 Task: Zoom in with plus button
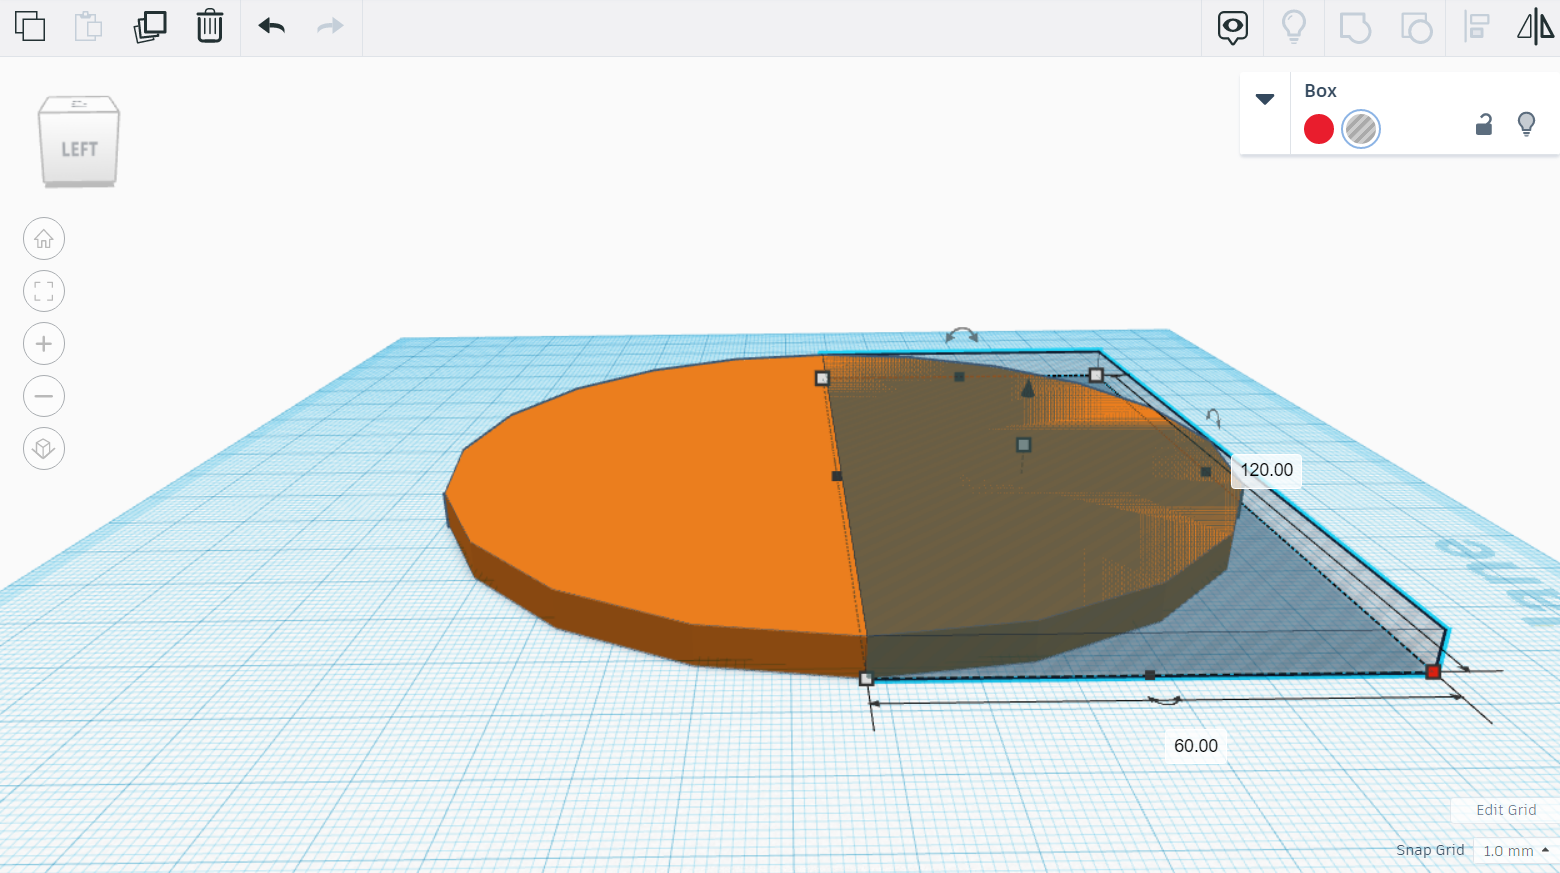click(x=44, y=344)
